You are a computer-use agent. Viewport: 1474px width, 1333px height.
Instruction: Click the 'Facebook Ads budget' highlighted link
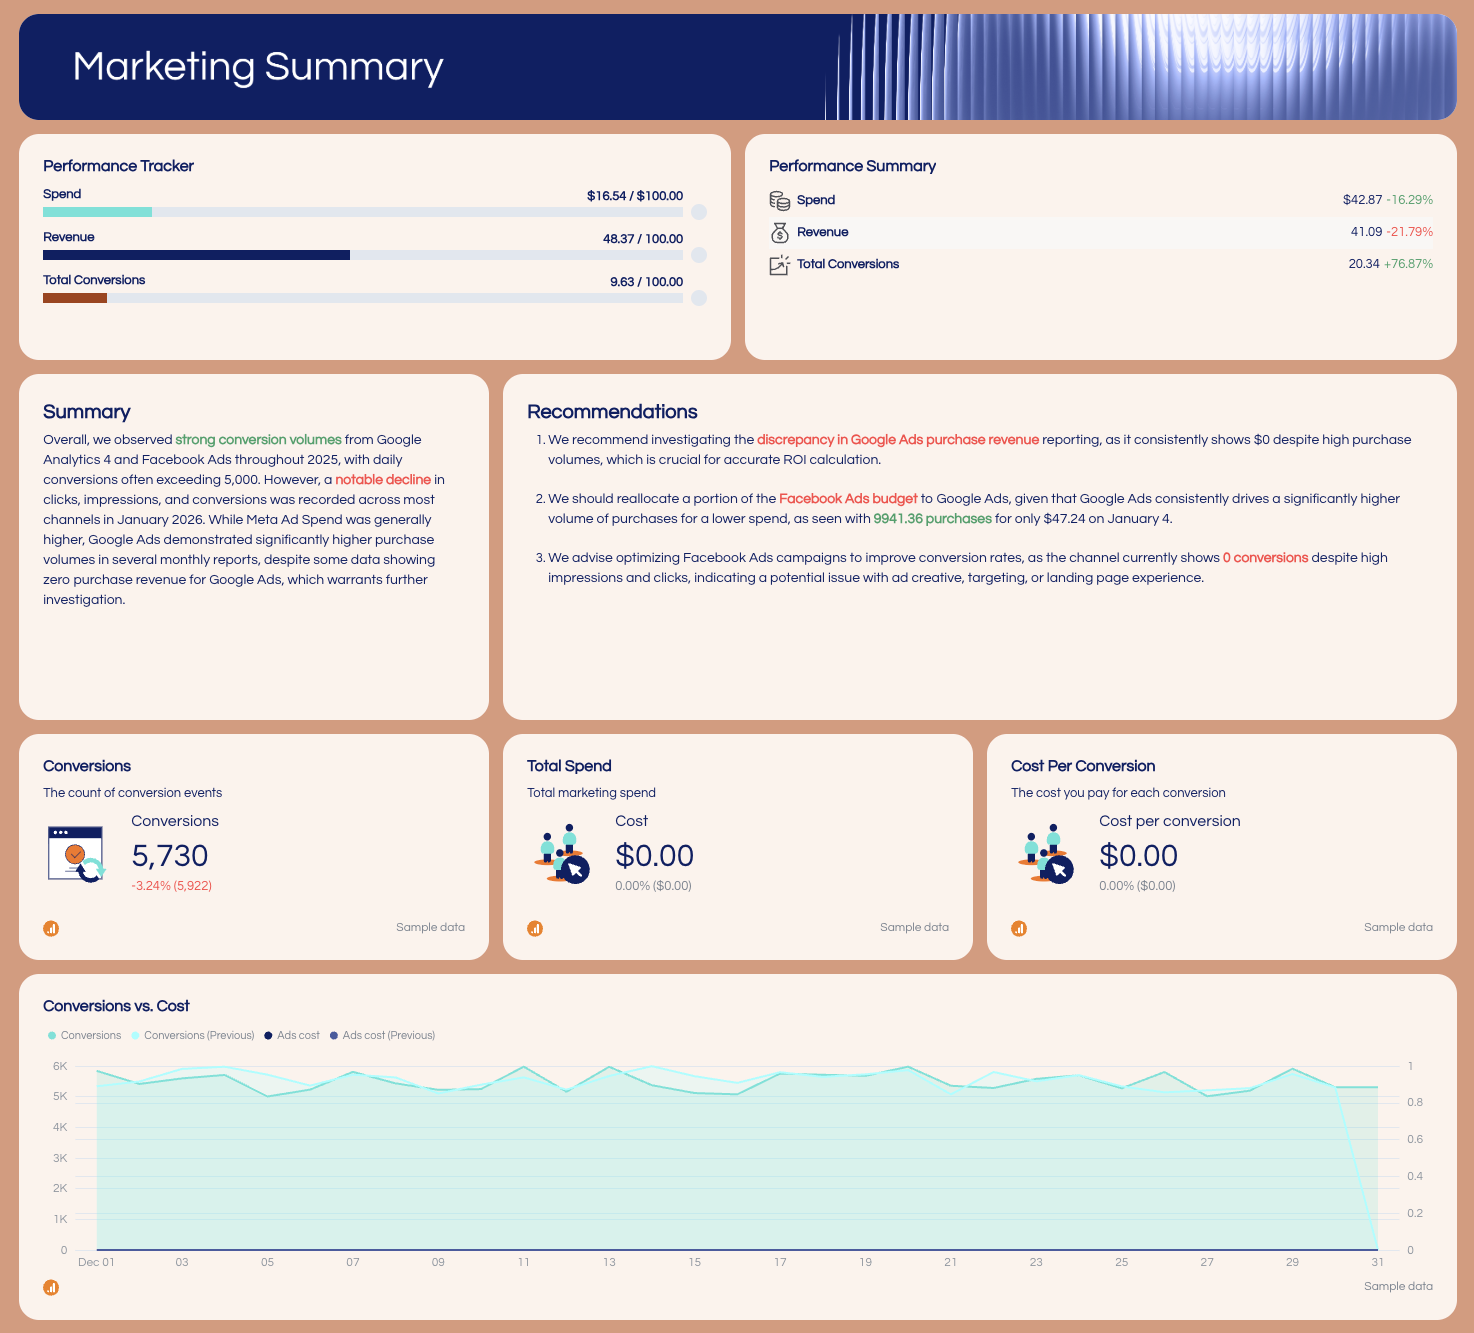(848, 498)
